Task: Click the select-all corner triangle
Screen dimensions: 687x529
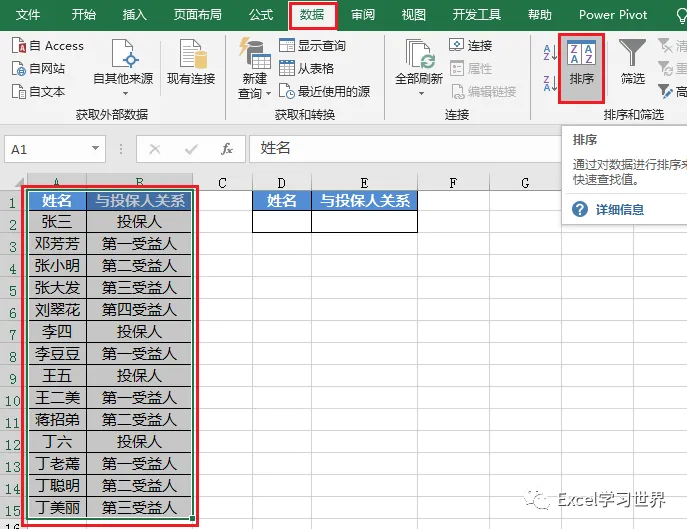Action: (19, 181)
